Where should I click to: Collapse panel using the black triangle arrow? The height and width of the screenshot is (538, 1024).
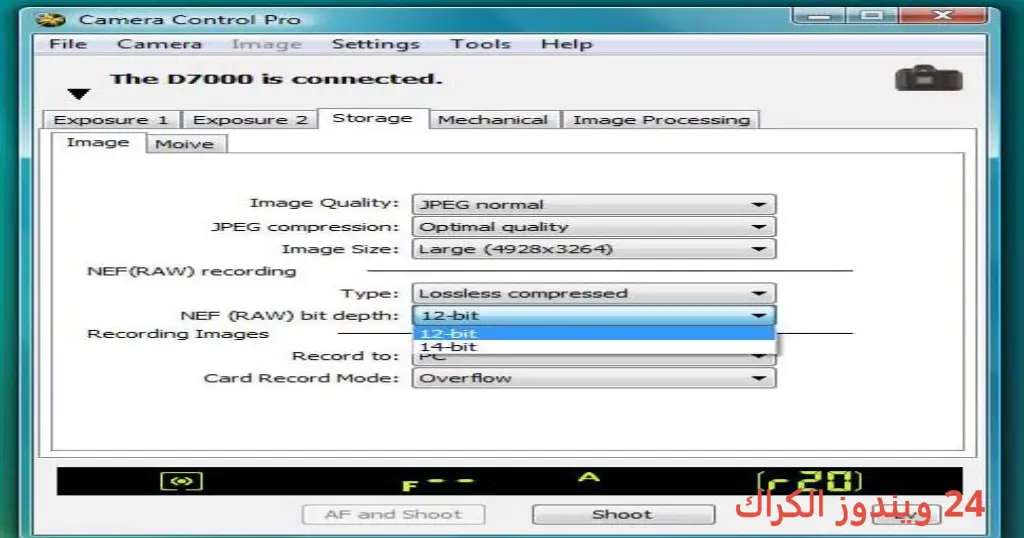point(78,94)
